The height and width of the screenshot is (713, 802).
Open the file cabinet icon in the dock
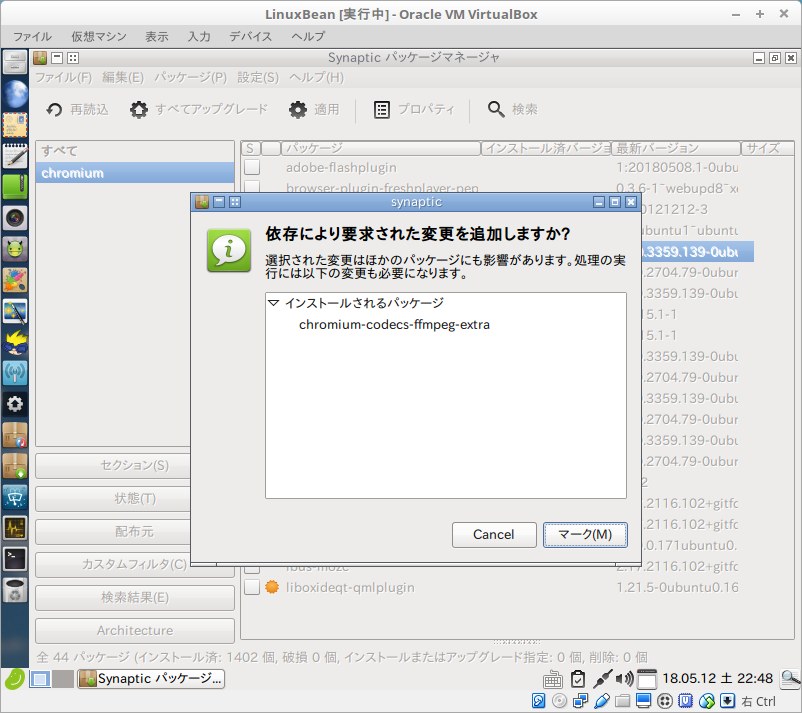(15, 62)
